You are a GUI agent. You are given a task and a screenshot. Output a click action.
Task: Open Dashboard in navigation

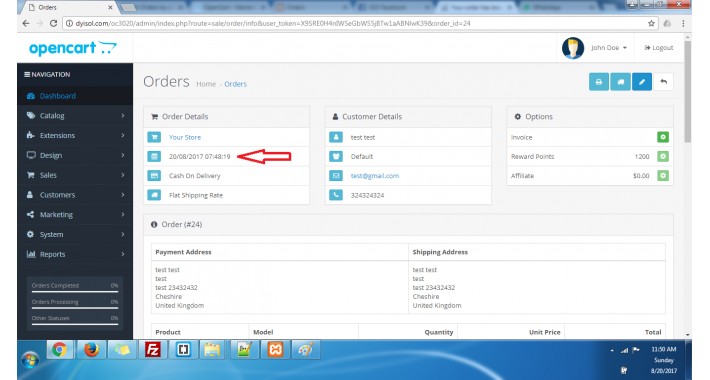click(x=75, y=96)
